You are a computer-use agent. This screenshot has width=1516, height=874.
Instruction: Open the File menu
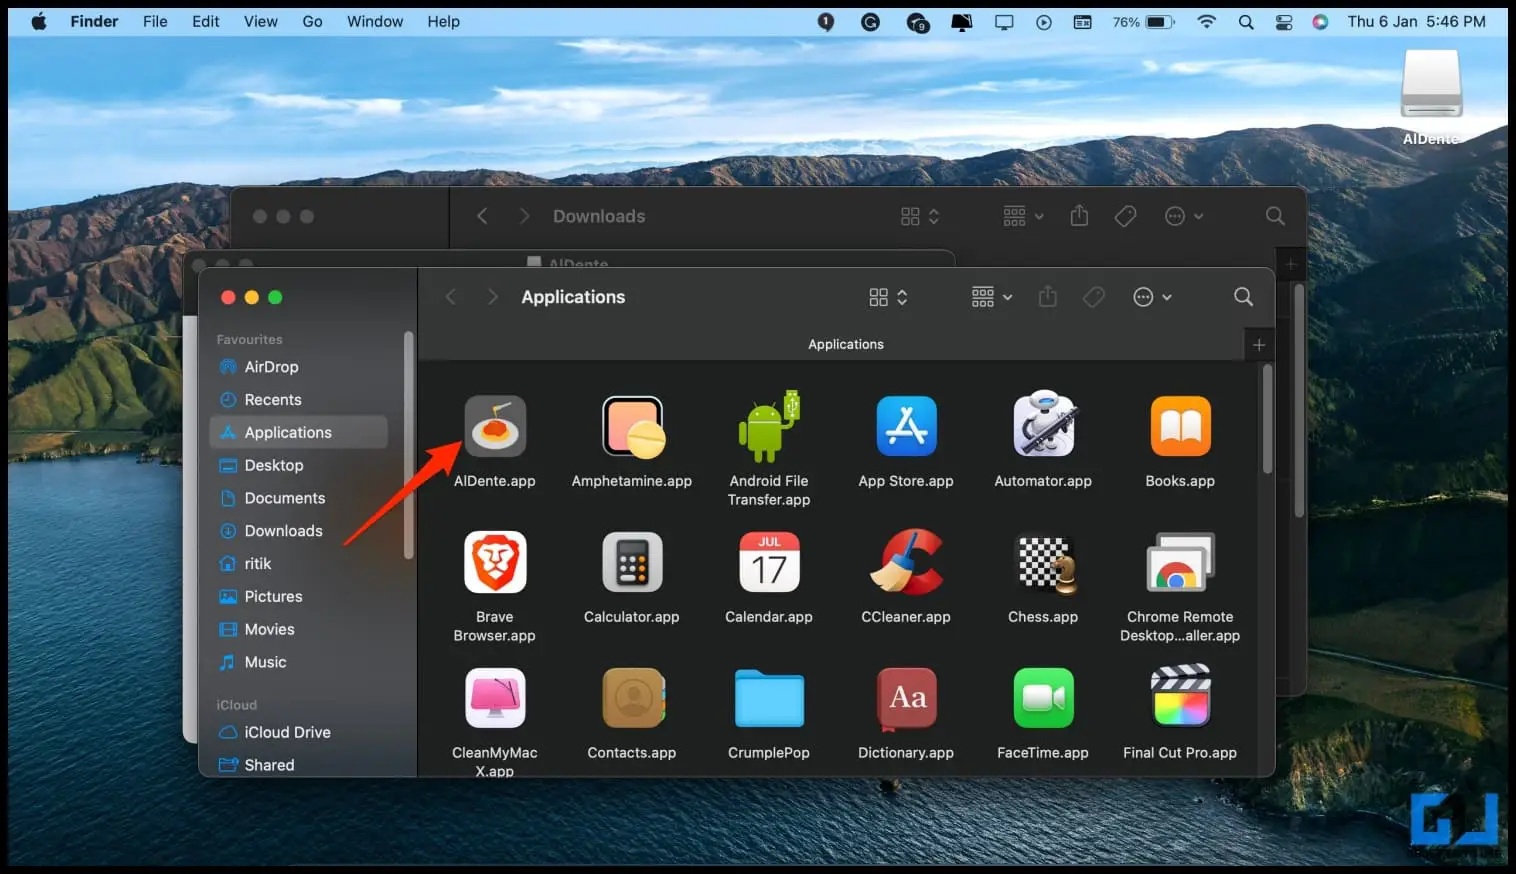pos(155,21)
